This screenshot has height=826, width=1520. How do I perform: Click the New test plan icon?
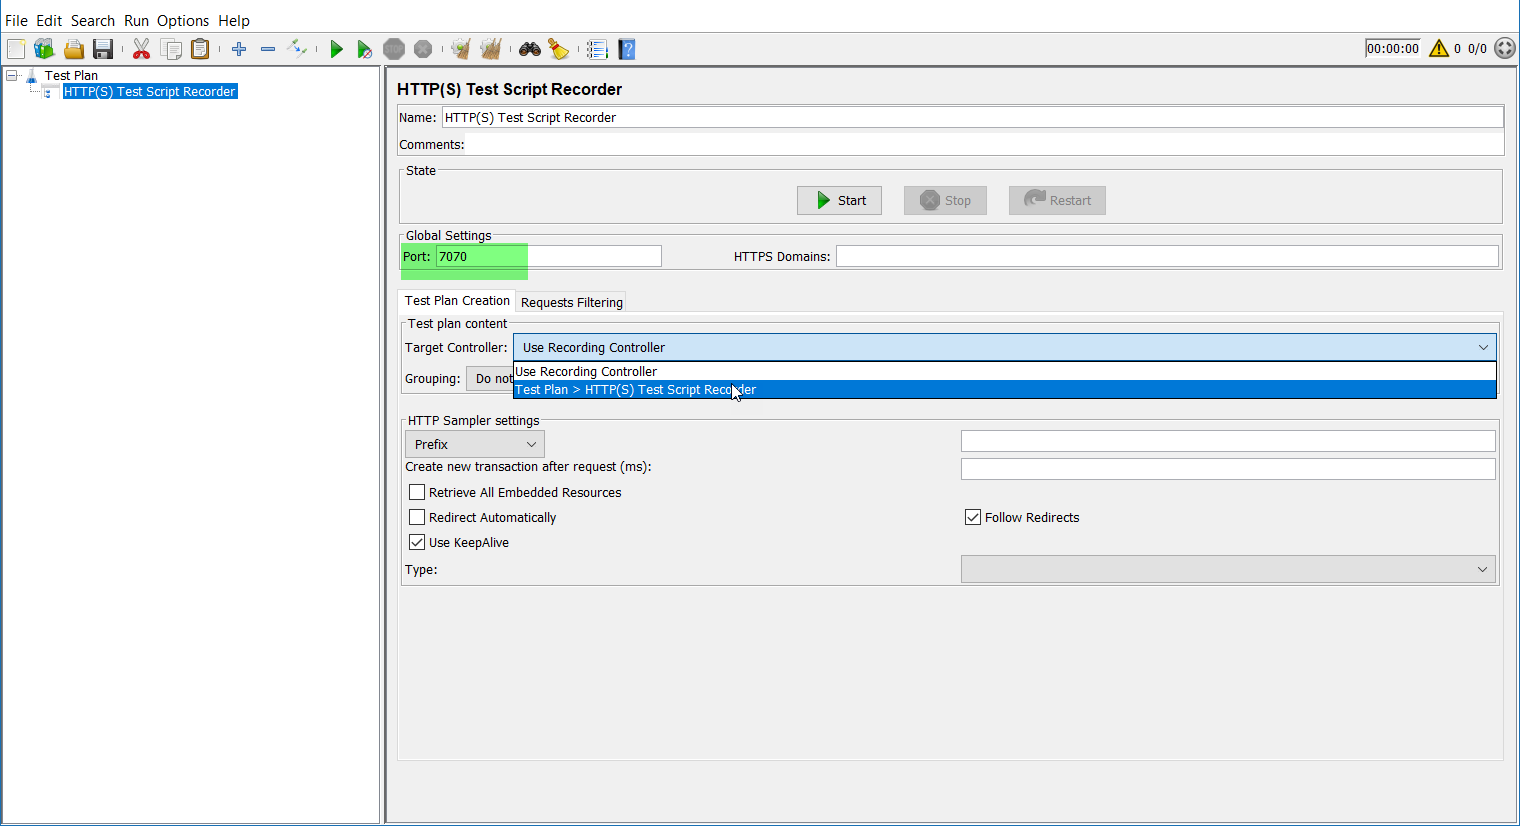click(16, 49)
